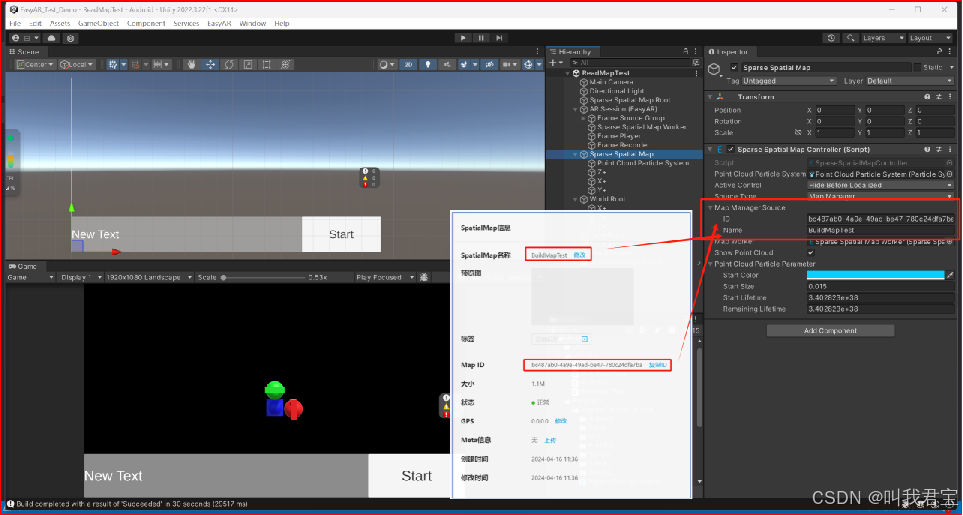Image resolution: width=963 pixels, height=516 pixels.
Task: Toggle the Hierarchy panel lock icon
Action: [686, 52]
